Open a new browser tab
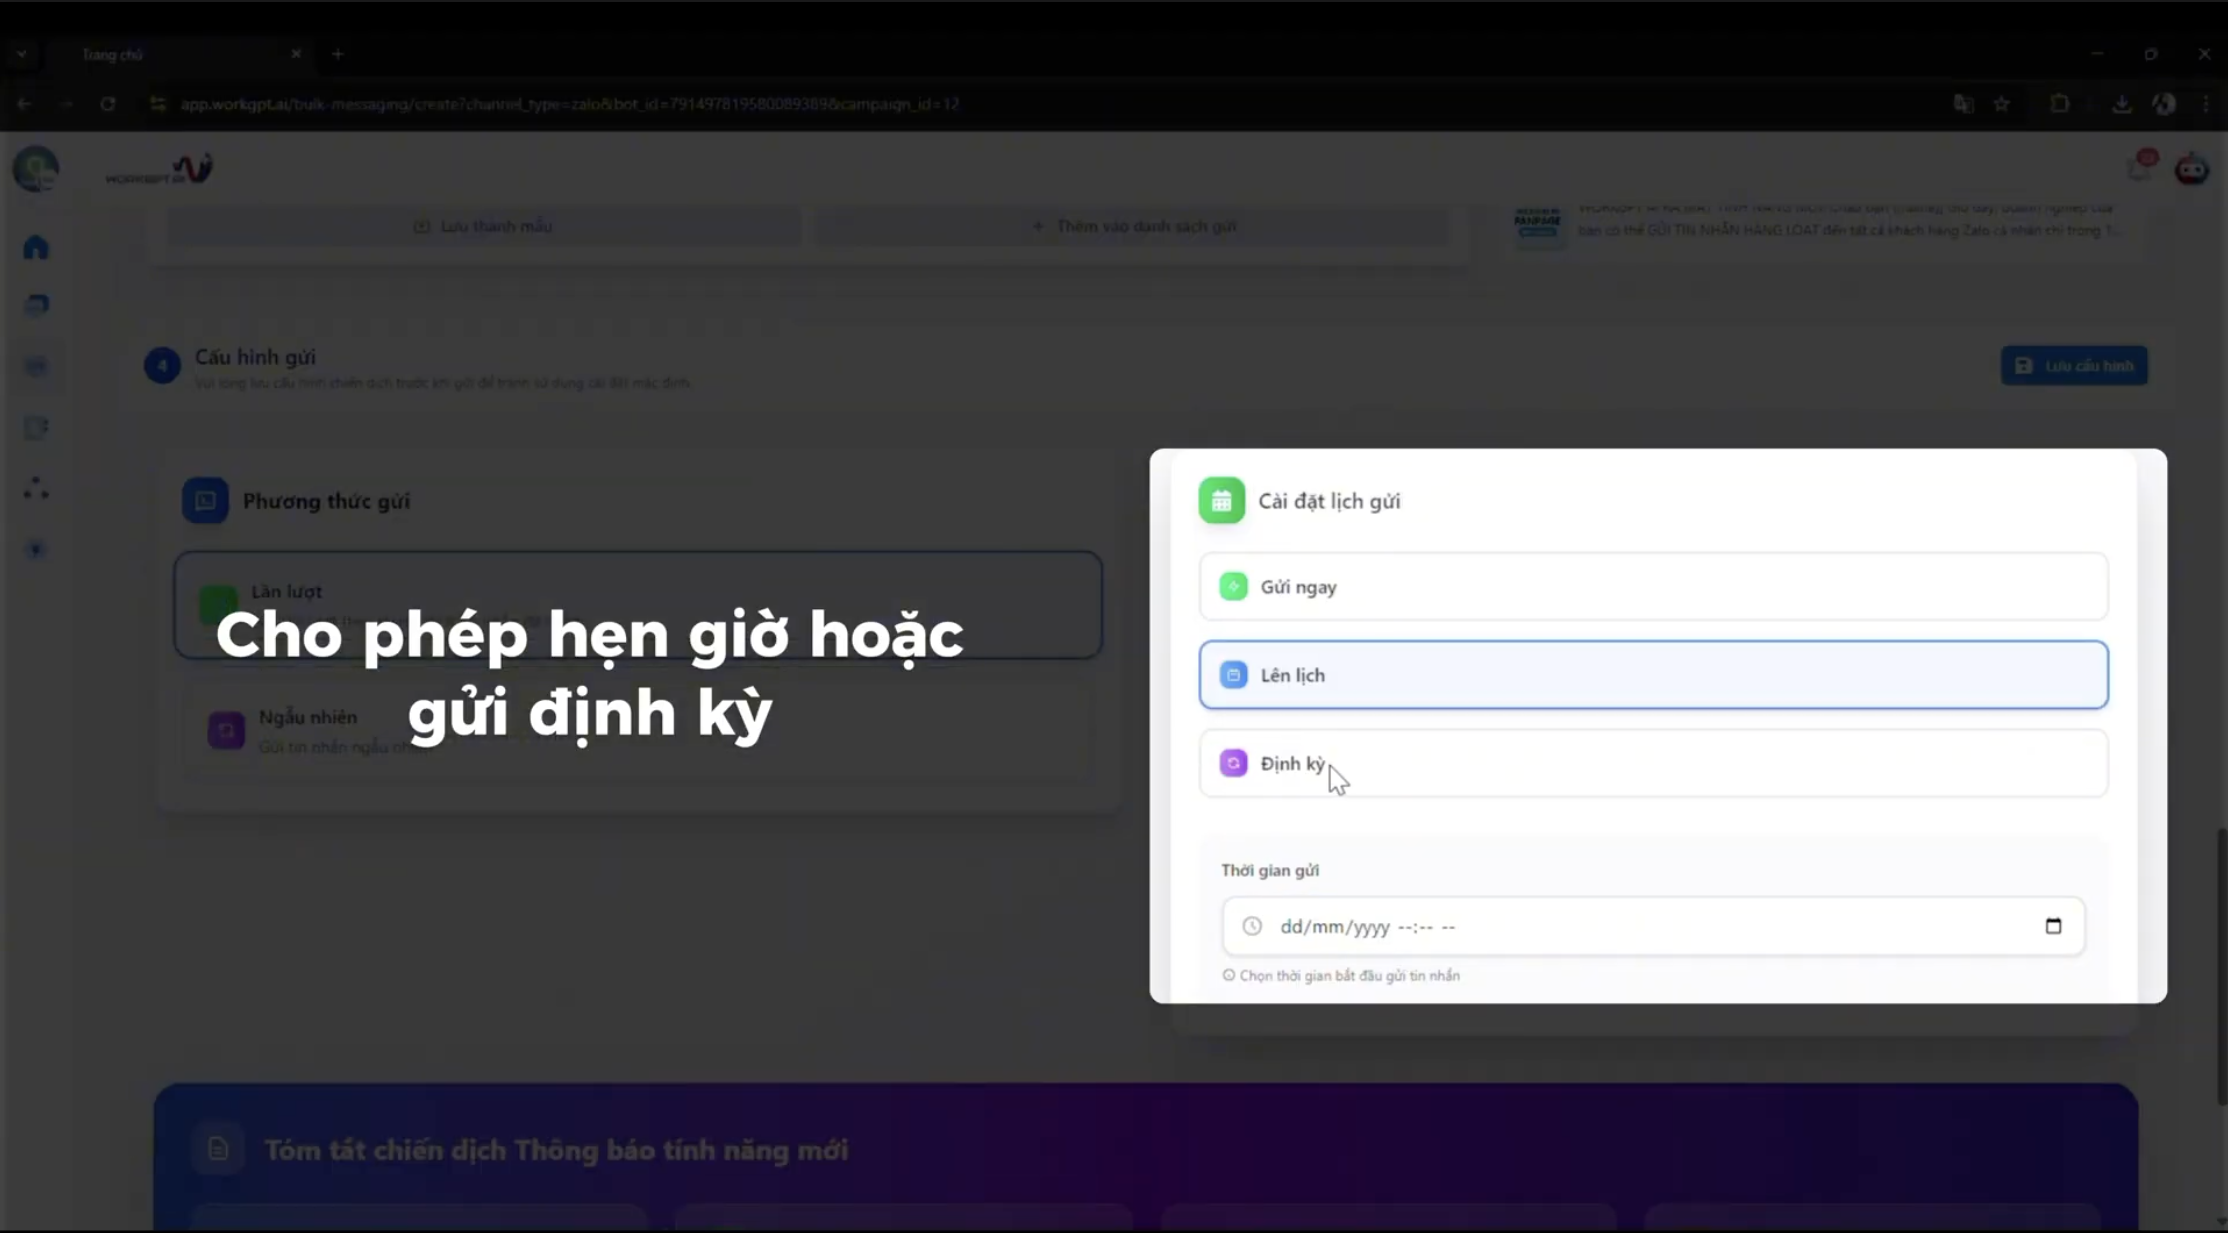The image size is (2228, 1233). tap(338, 54)
